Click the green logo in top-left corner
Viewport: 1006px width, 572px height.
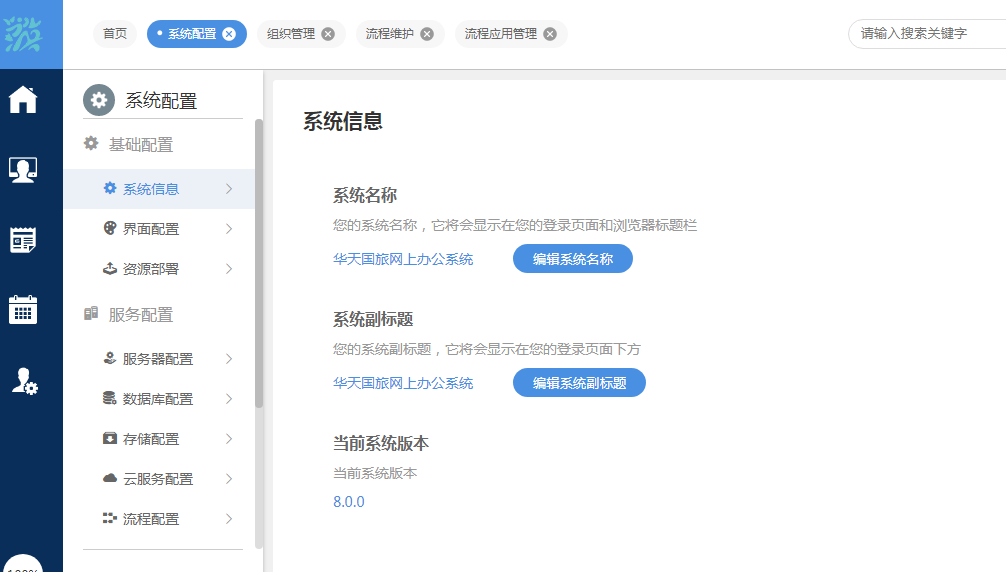[23, 34]
